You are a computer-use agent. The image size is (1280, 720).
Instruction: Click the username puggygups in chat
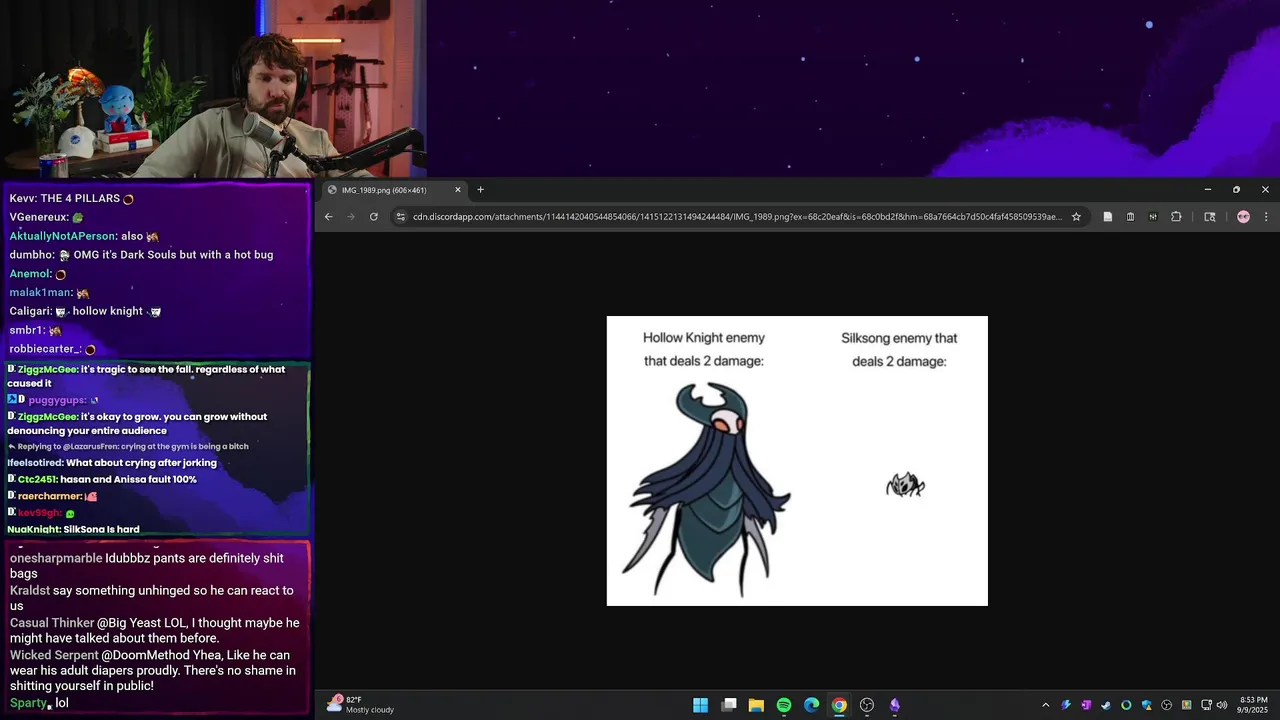click(57, 400)
